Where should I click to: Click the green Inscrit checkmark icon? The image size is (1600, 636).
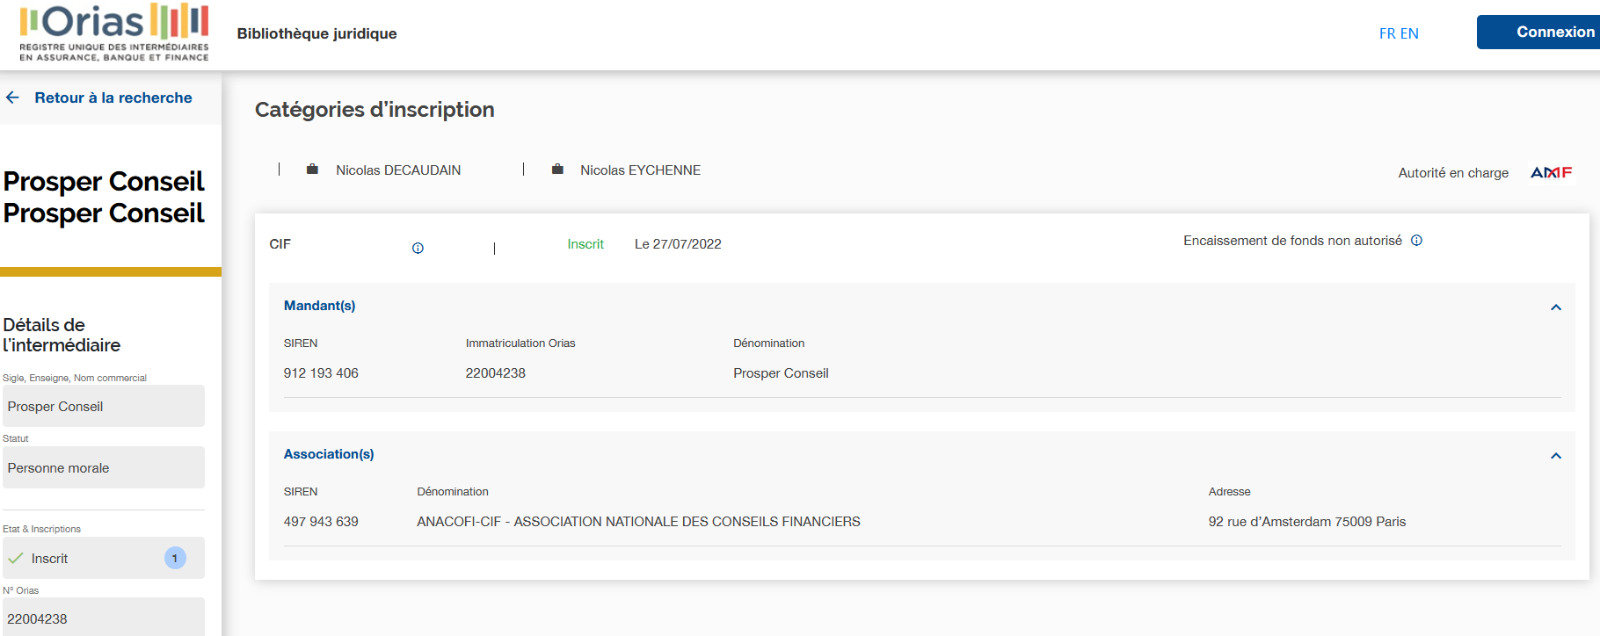[16, 558]
